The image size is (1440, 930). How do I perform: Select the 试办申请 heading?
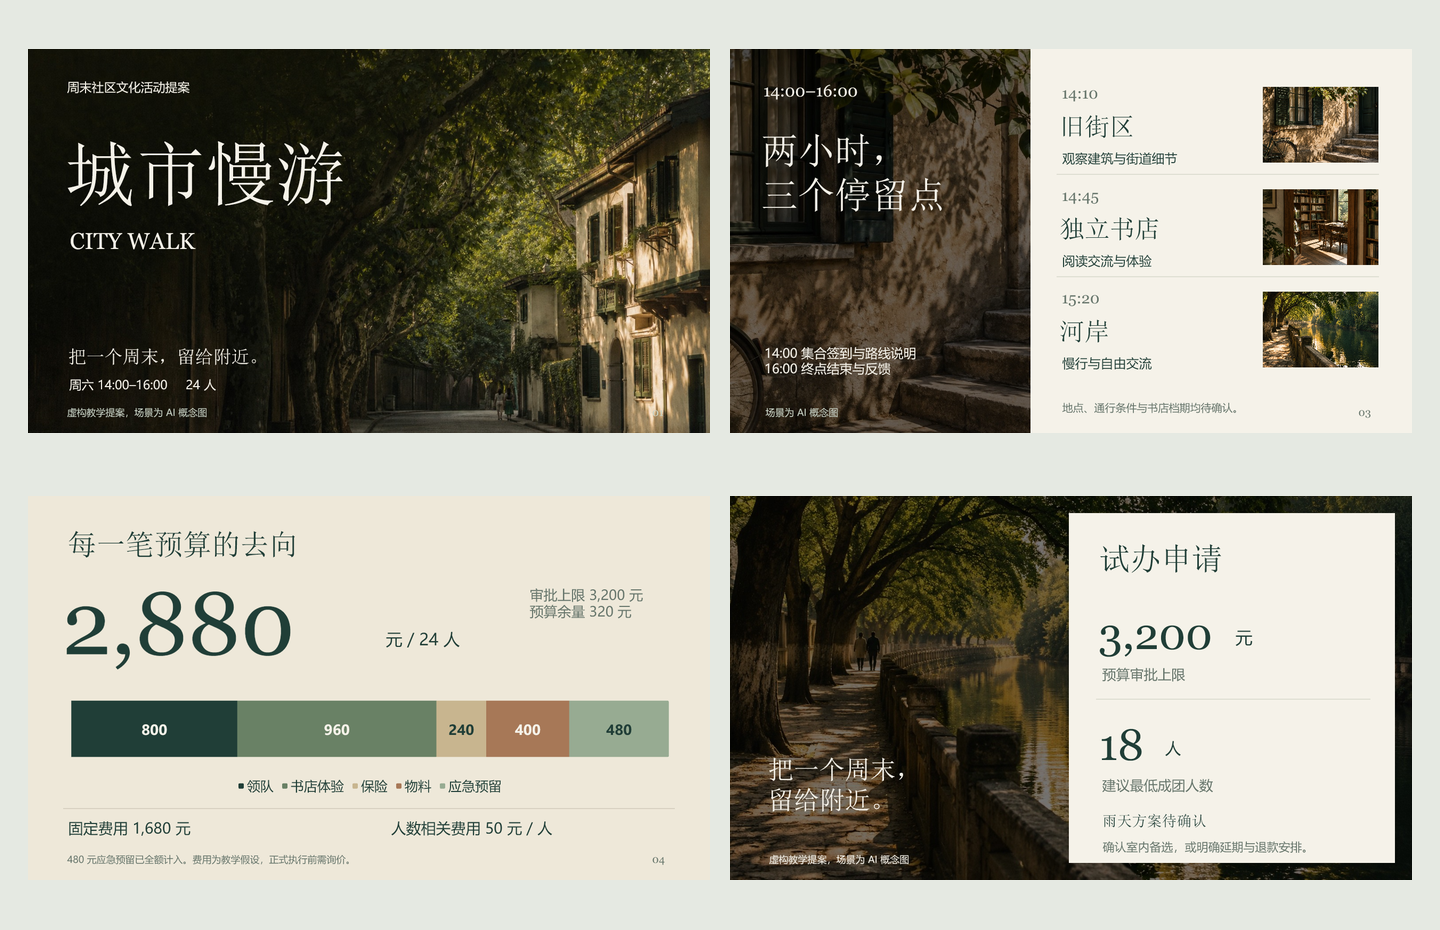[x=1161, y=559]
